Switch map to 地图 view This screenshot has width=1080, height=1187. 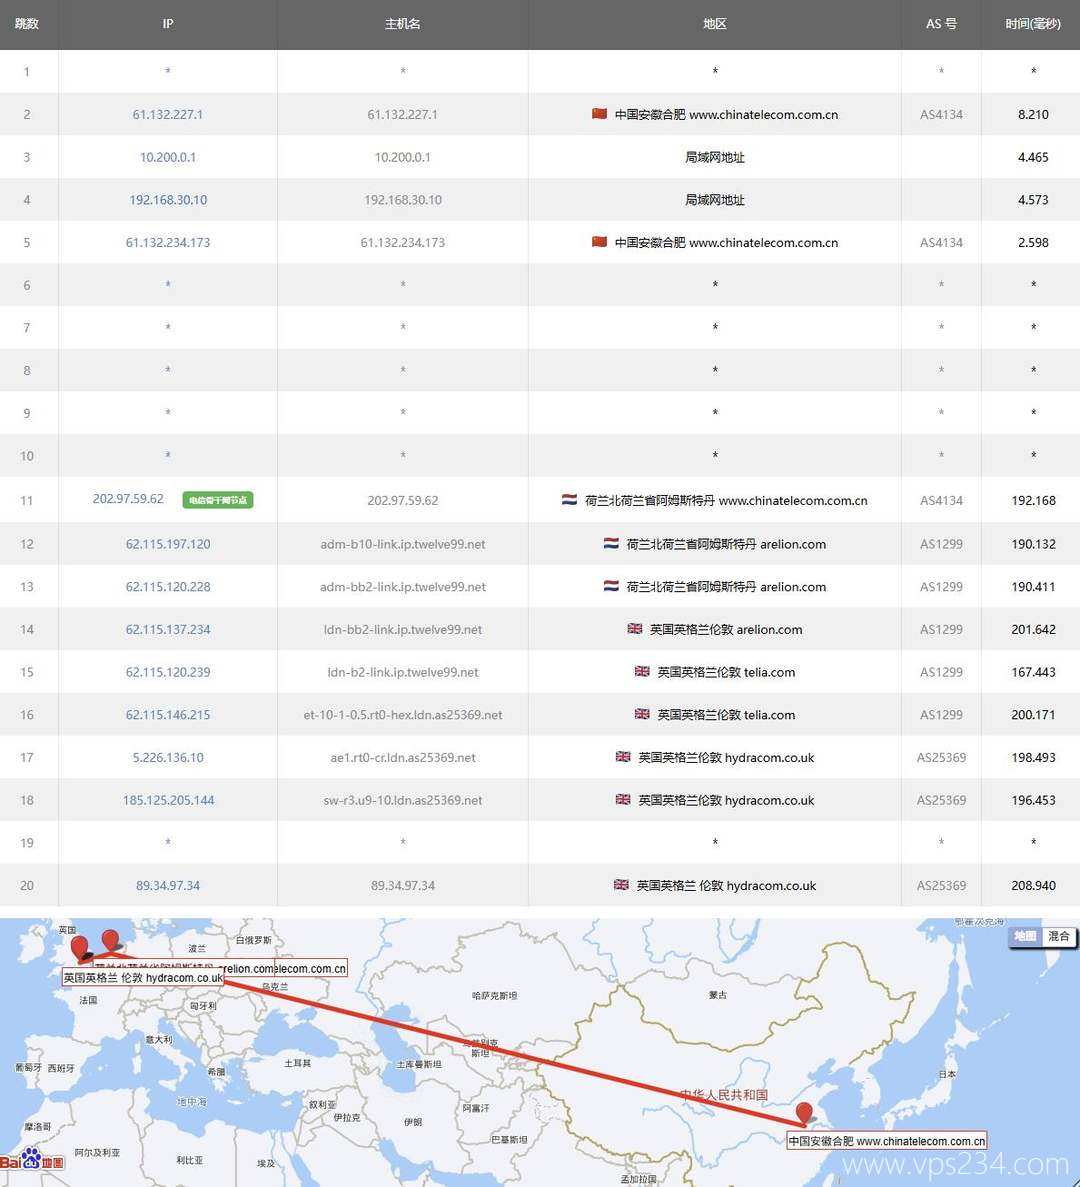coord(1026,936)
